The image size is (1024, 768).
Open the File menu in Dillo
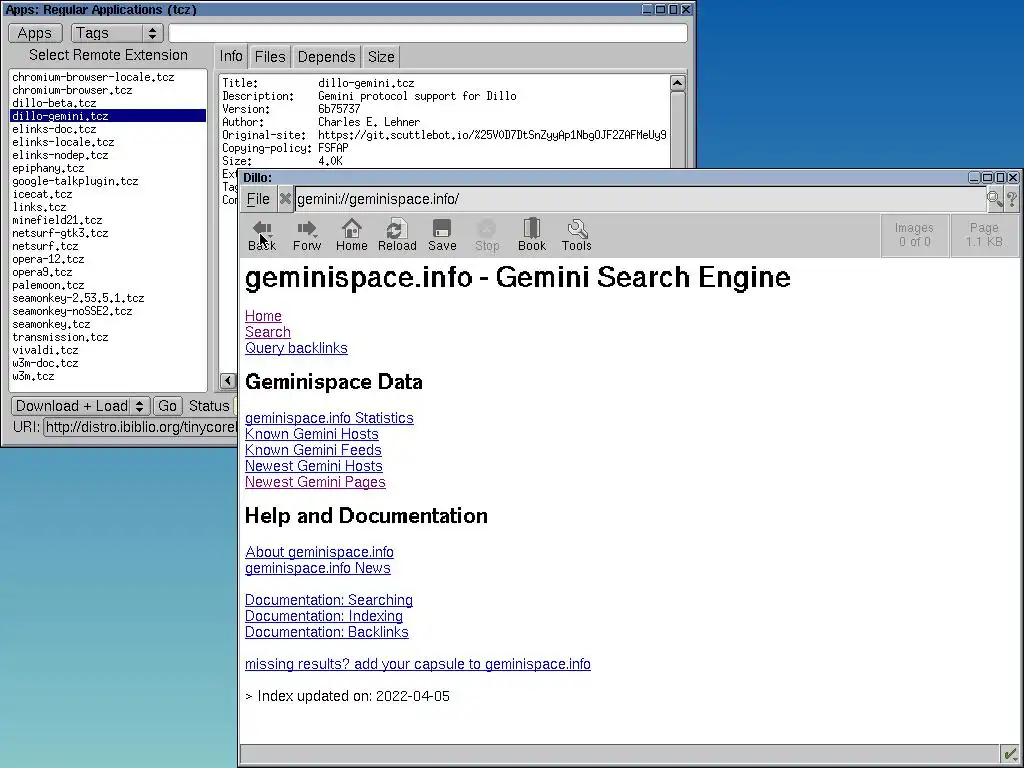pos(258,199)
